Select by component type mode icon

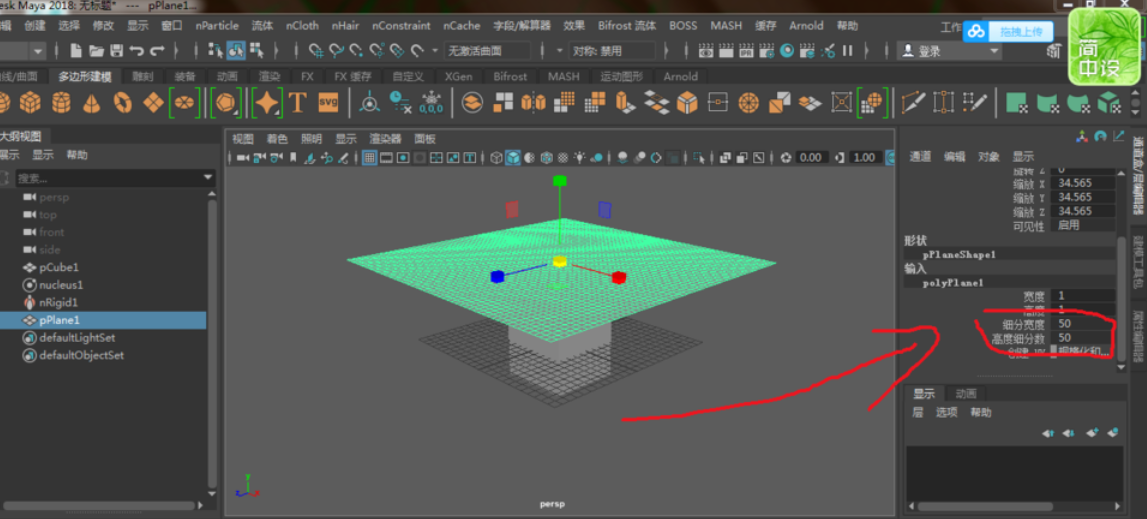(x=256, y=51)
